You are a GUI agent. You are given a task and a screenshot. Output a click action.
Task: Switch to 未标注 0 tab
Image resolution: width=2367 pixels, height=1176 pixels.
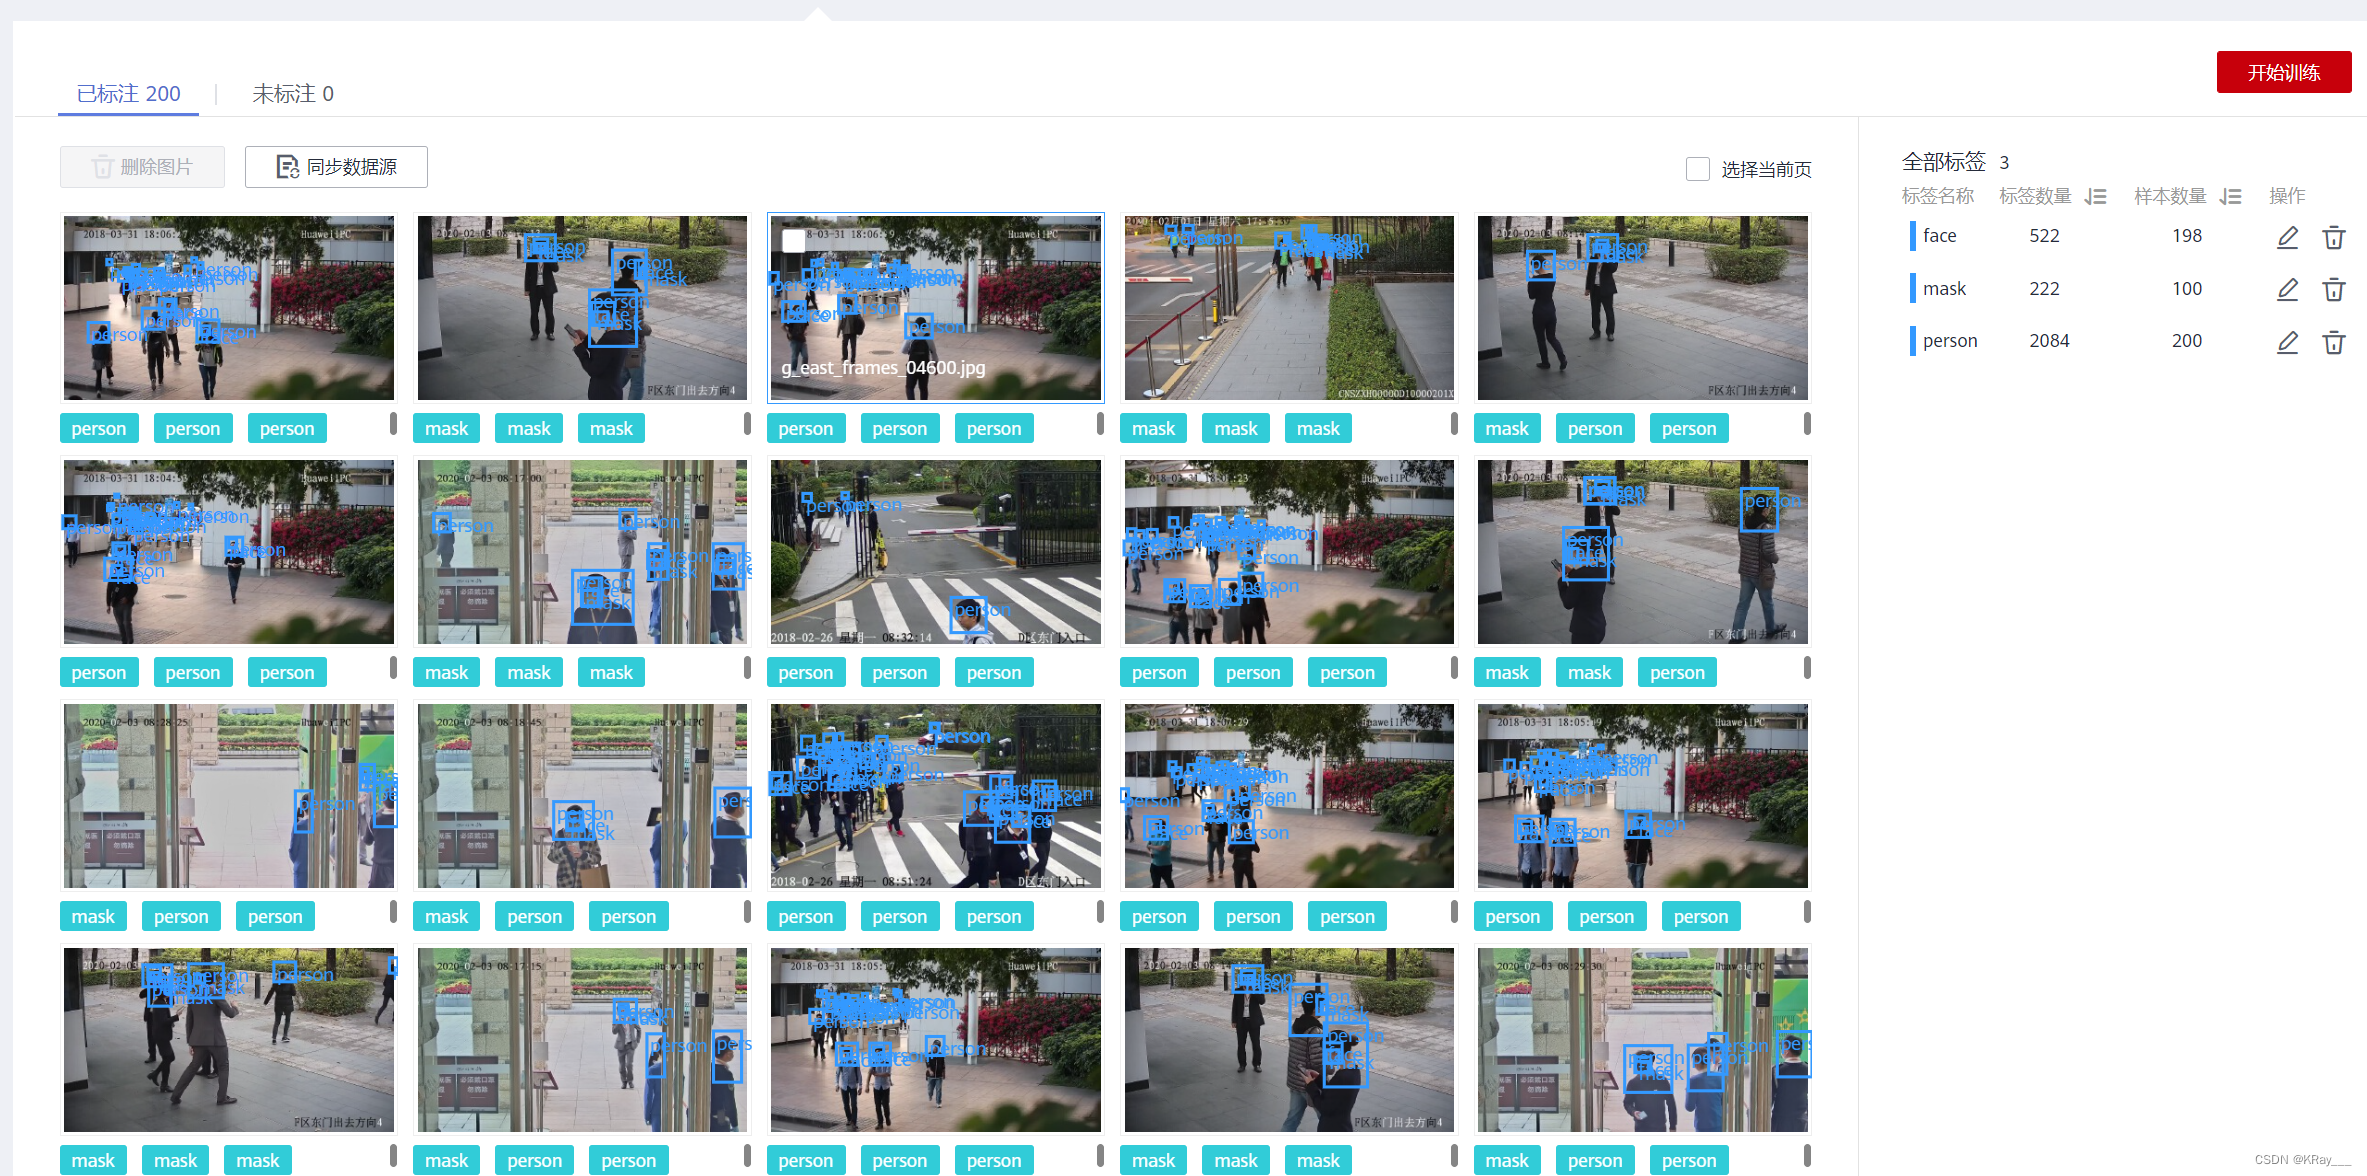[292, 94]
